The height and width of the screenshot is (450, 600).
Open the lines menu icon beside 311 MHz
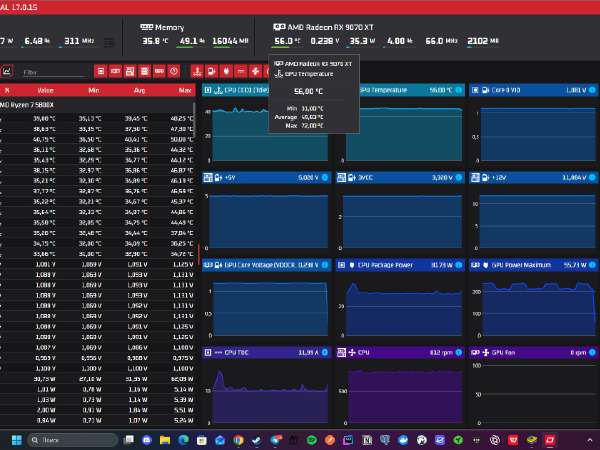pos(109,42)
